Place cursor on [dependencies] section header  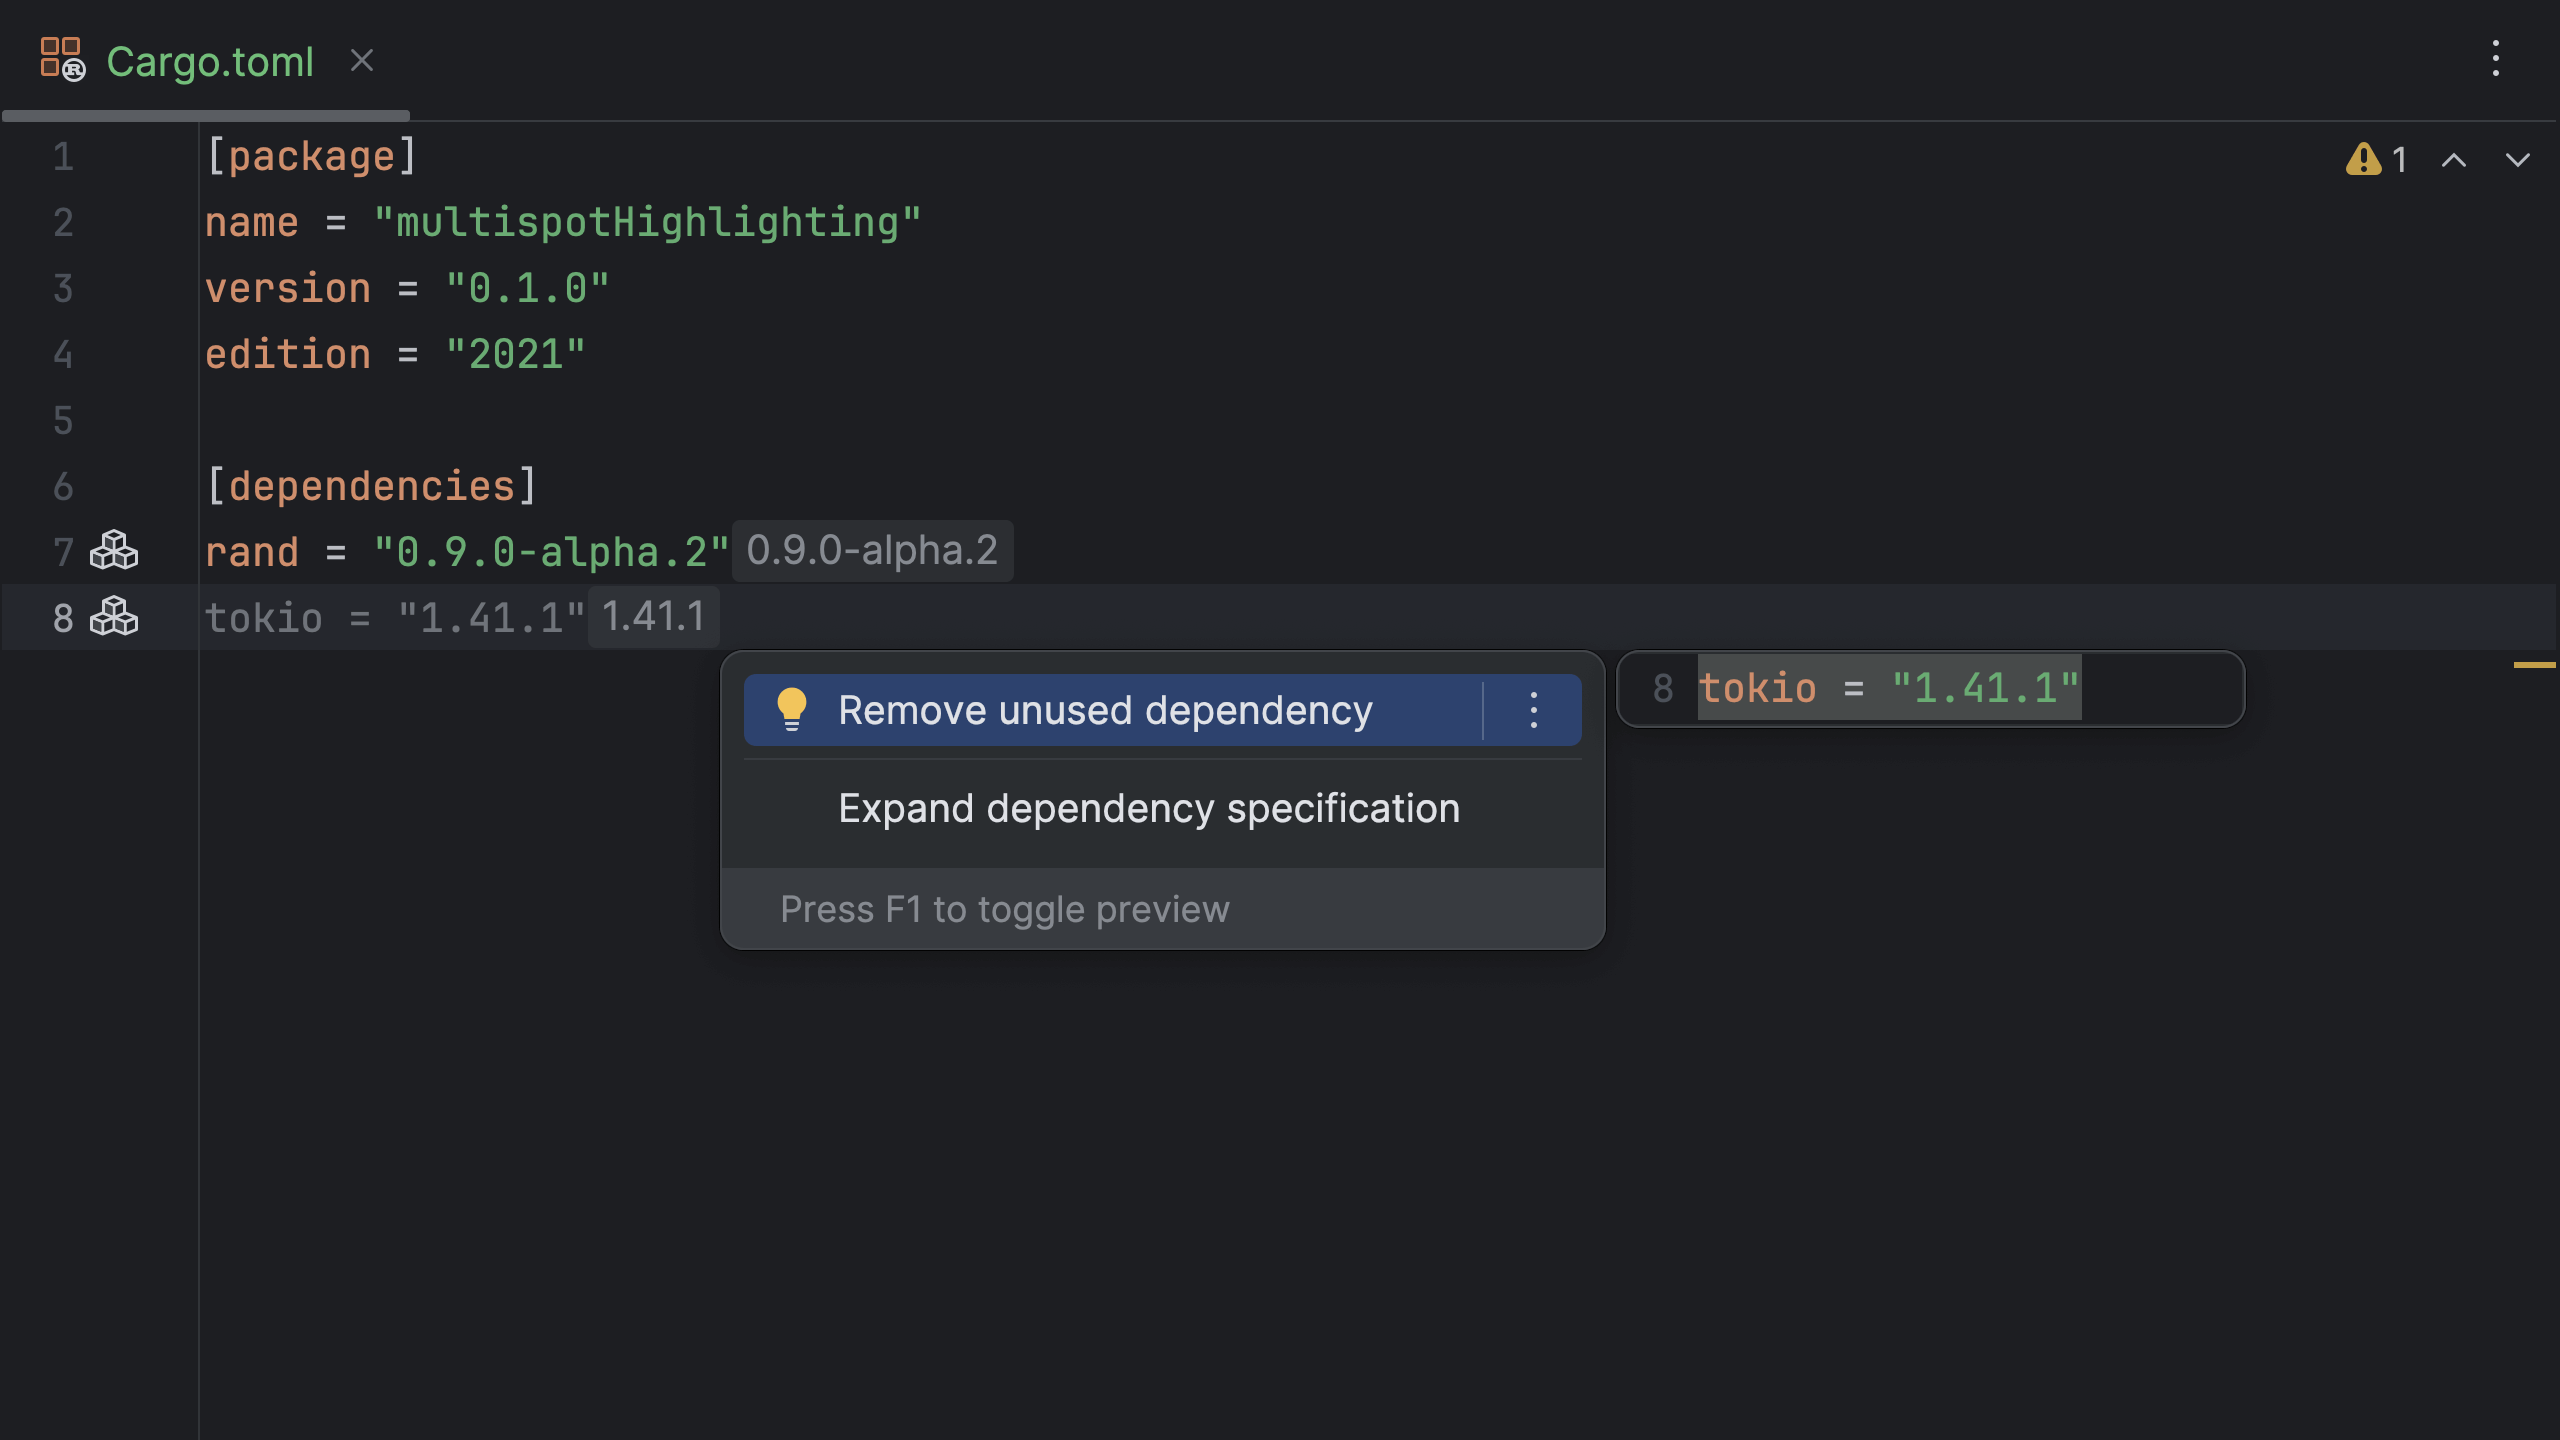pyautogui.click(x=372, y=486)
